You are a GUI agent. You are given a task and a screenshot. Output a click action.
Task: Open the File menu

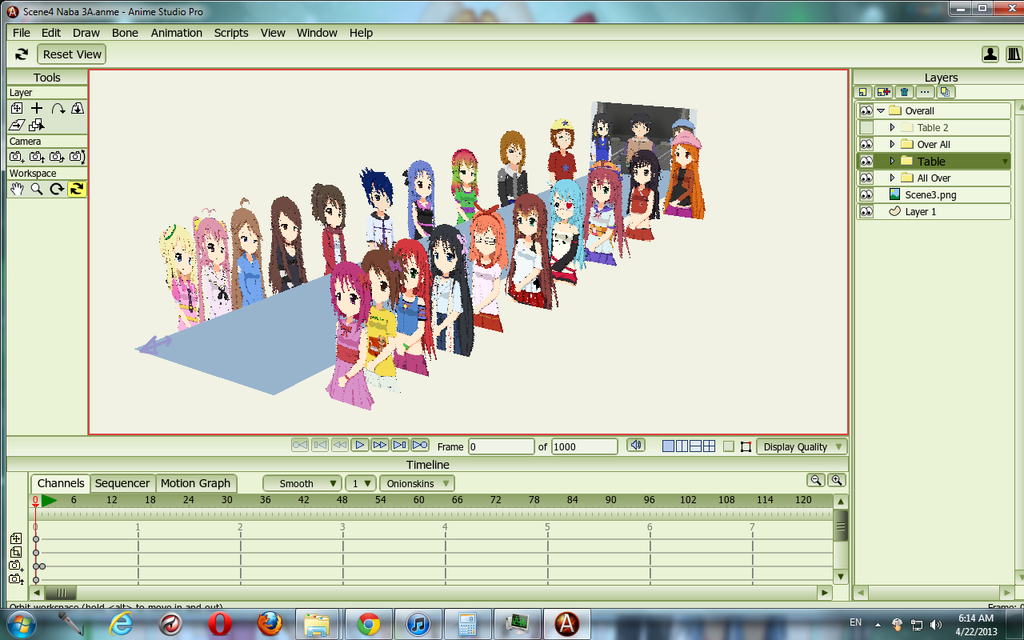coord(22,33)
